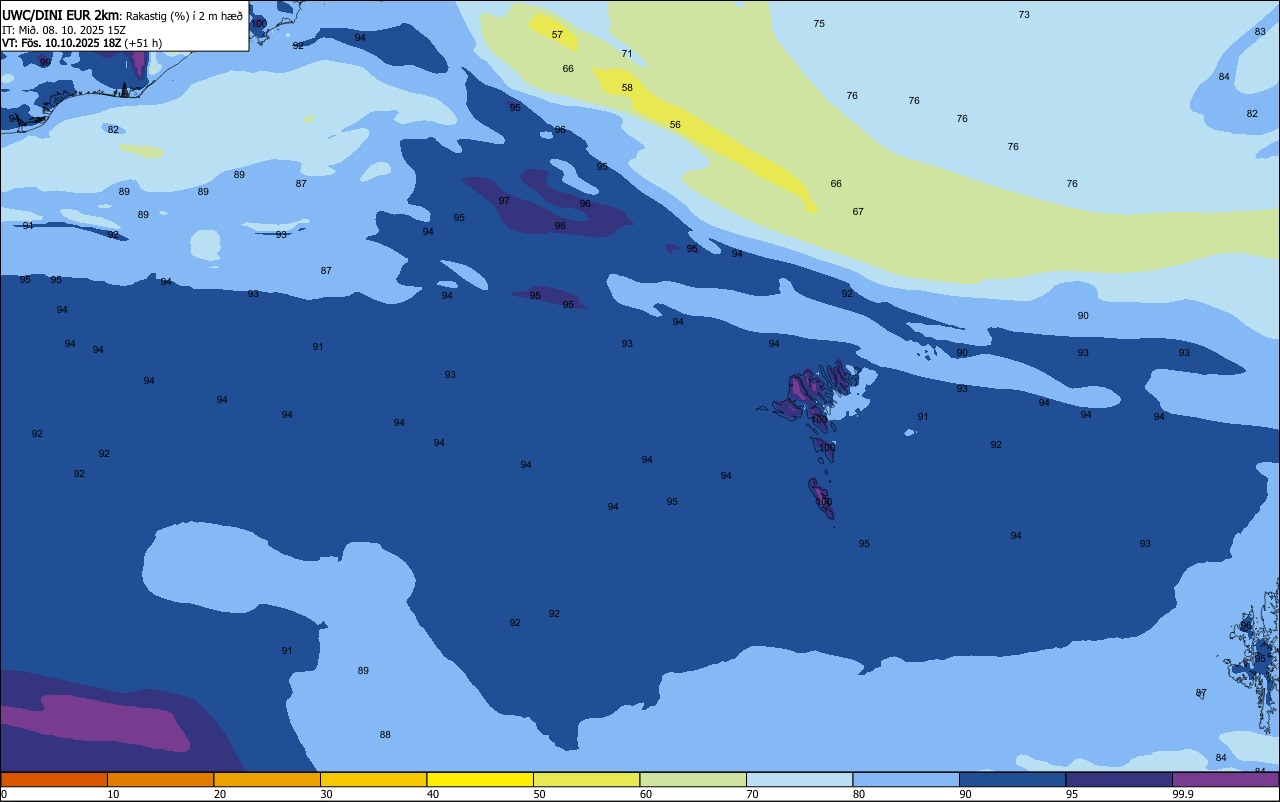Select the 10–20 orange legend swatch
Viewport: 1280px width, 802px height.
(x=160, y=779)
